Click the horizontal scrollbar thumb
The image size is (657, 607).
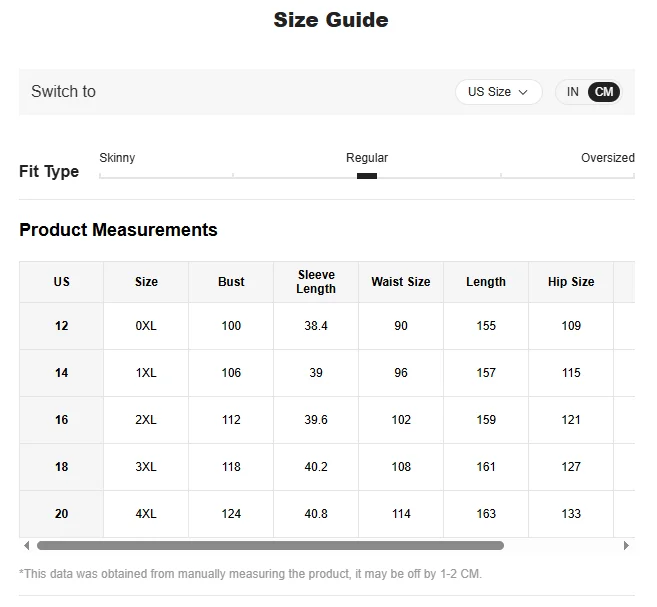point(270,545)
